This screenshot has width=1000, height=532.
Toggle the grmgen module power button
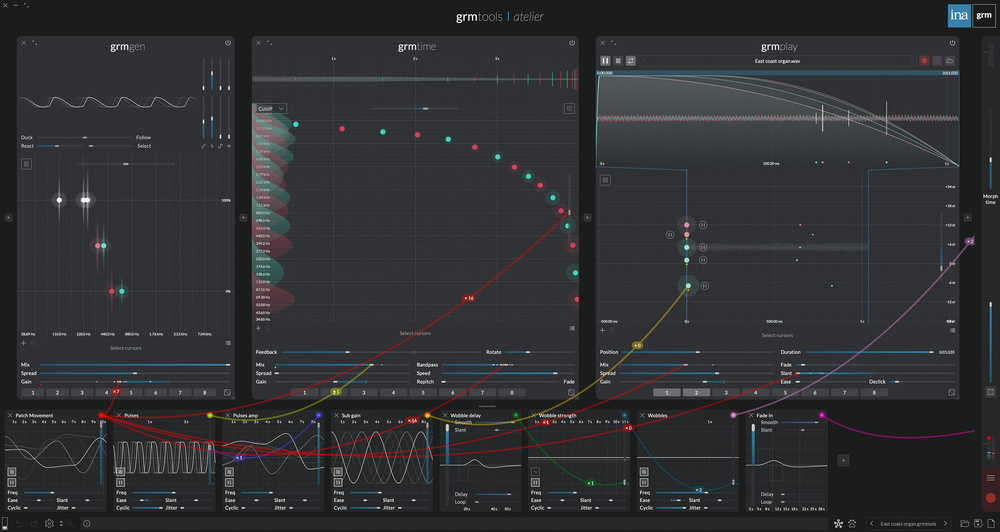click(x=228, y=43)
